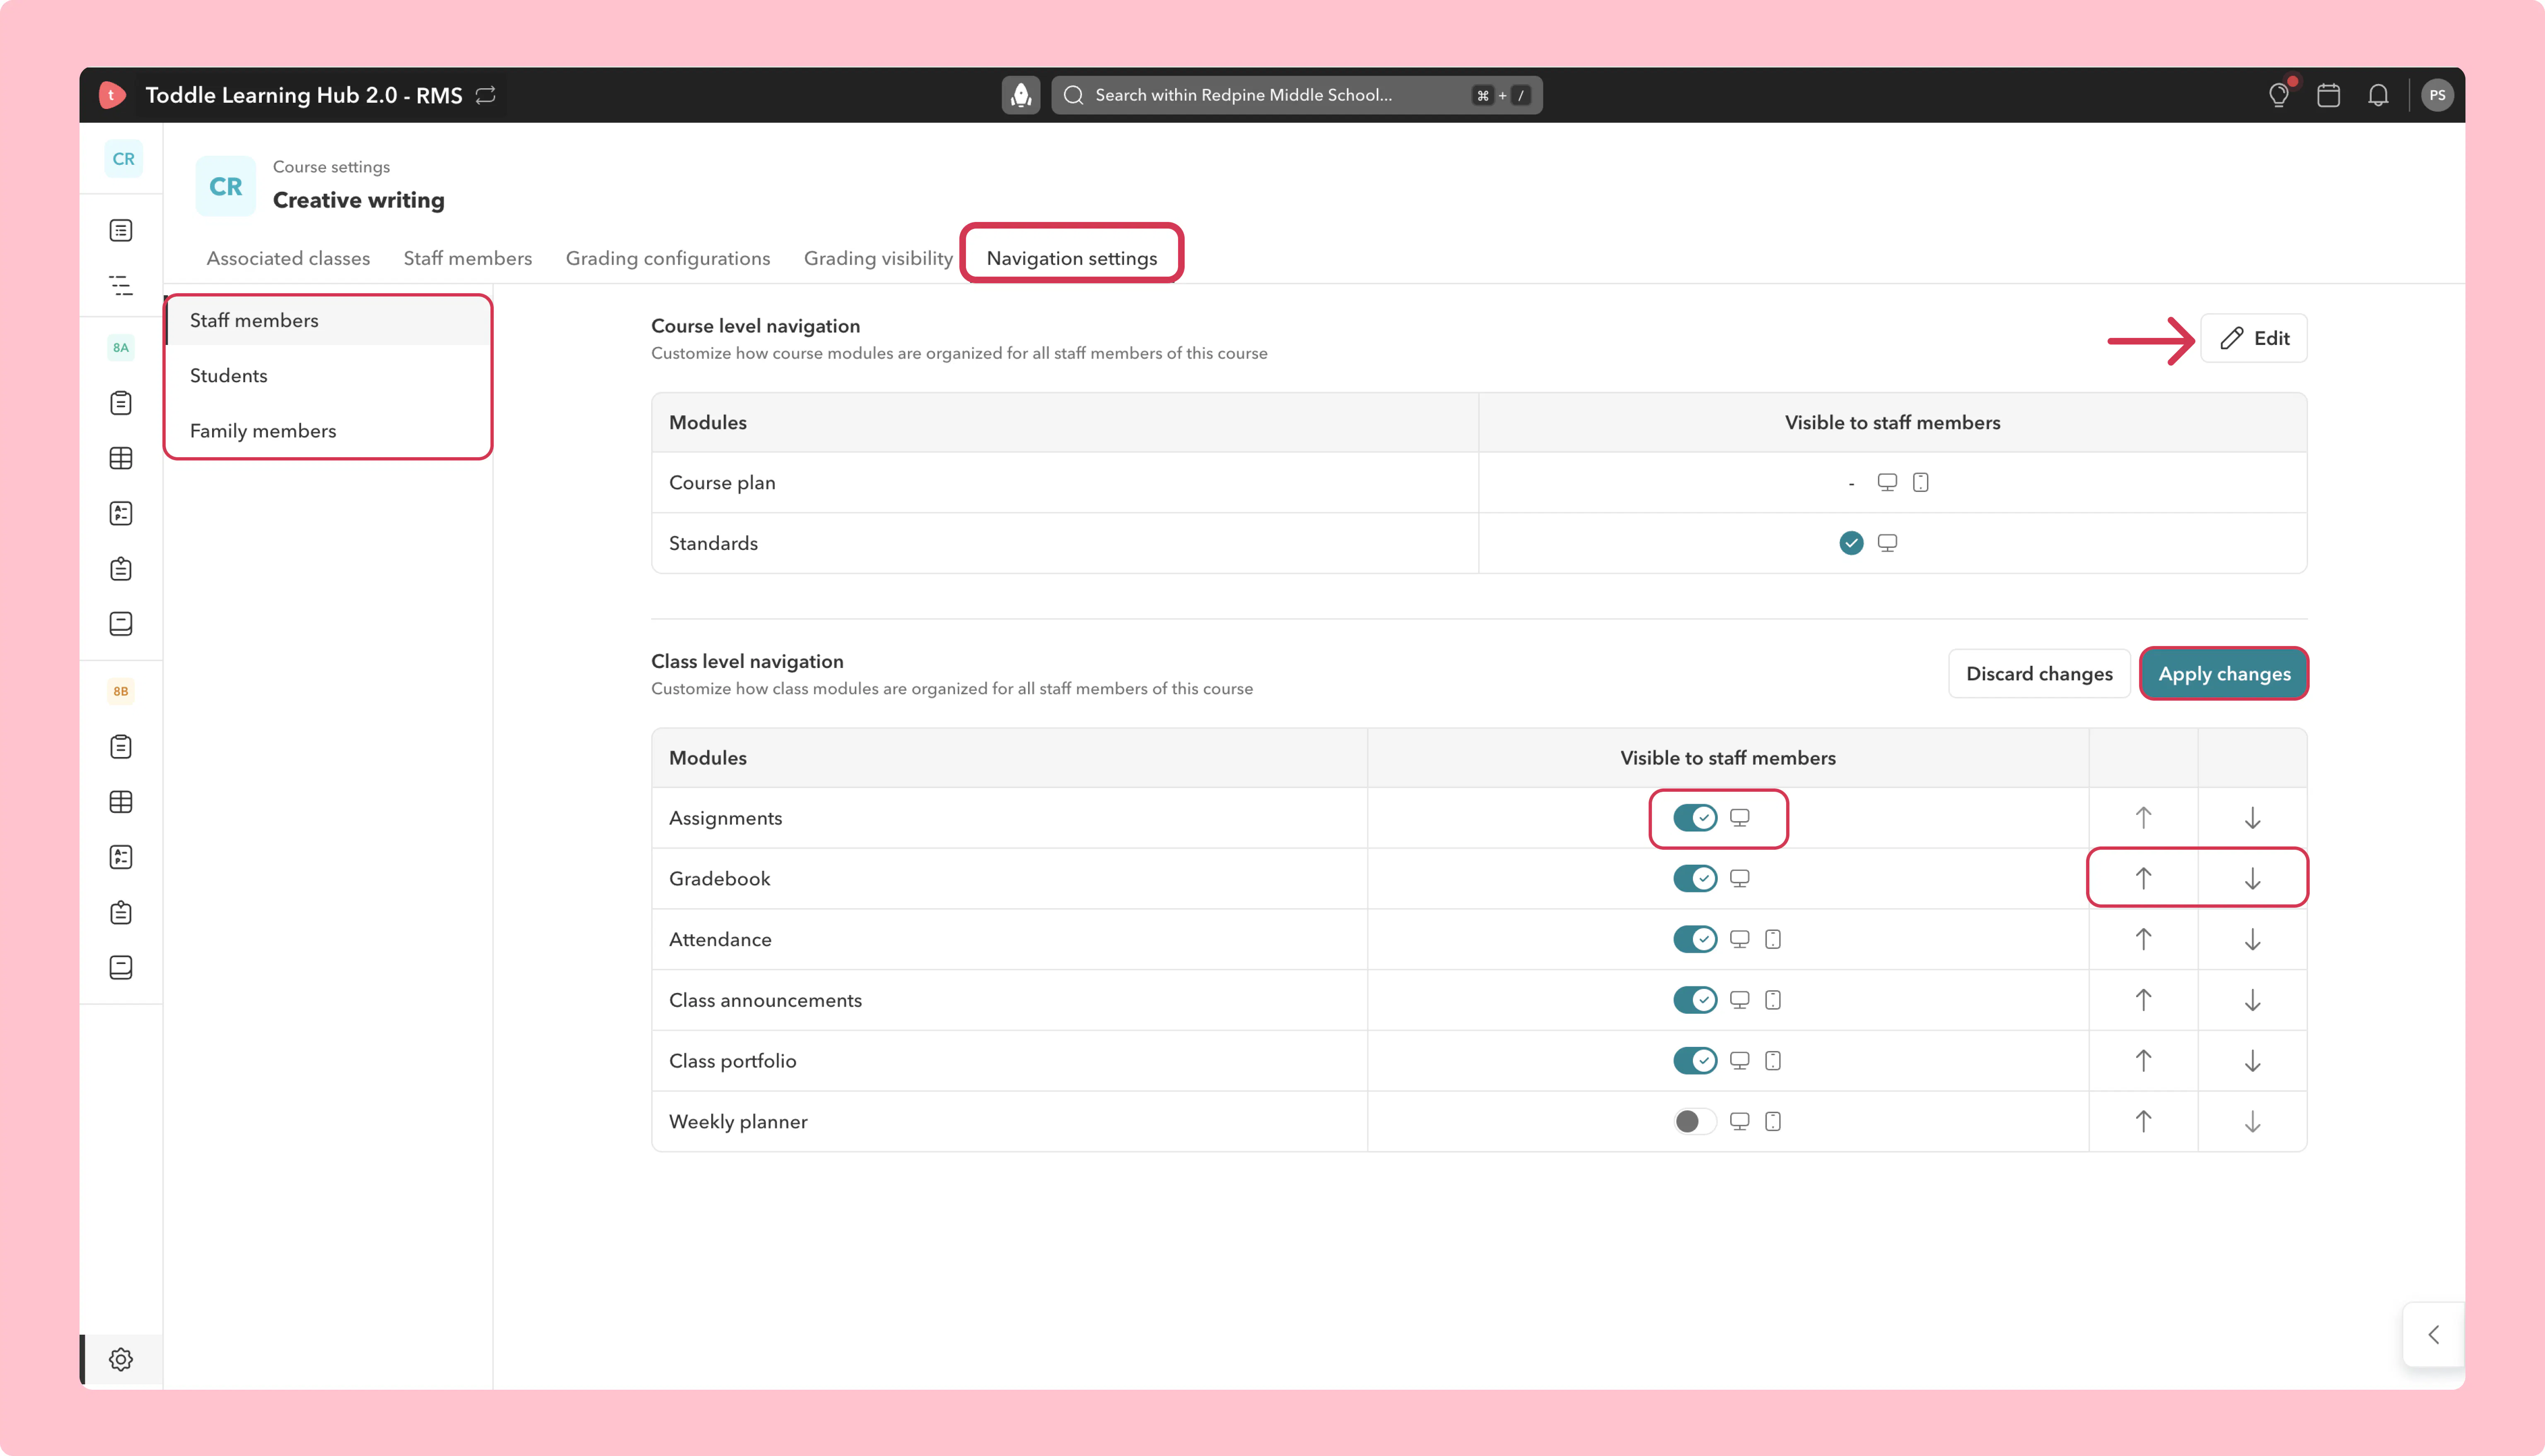Image resolution: width=2545 pixels, height=1456 pixels.
Task: Move Class portfolio down with the down arrow
Action: tap(2253, 1061)
